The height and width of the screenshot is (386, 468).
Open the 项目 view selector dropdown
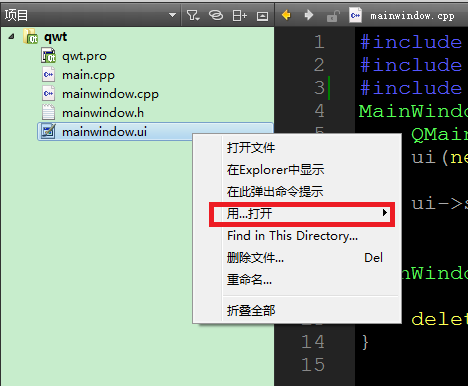90,15
